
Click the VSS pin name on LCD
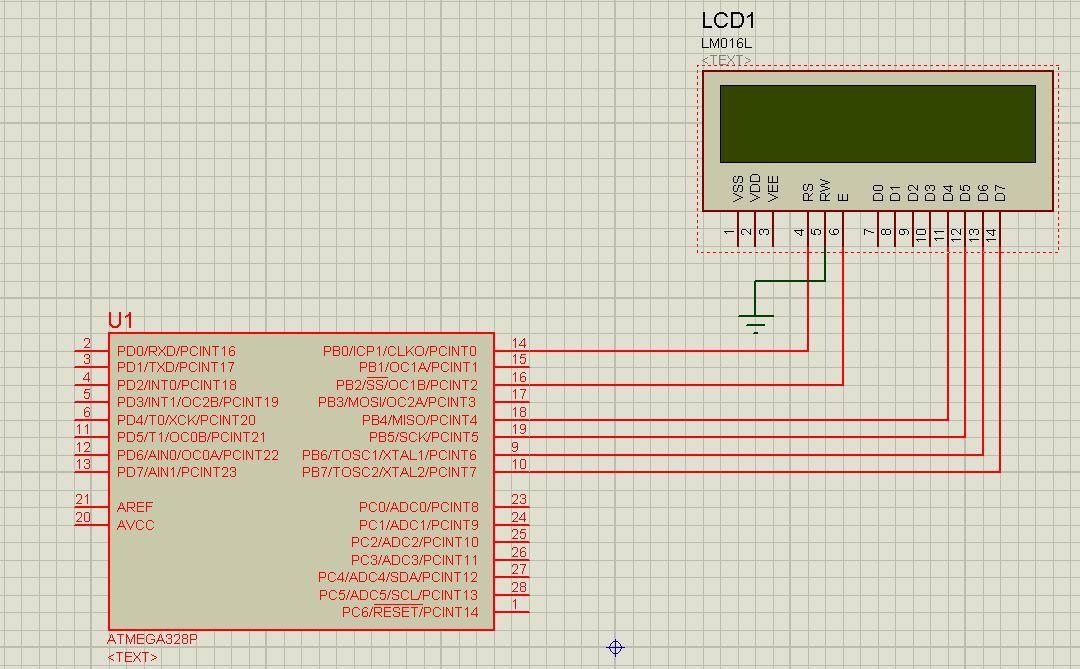(738, 189)
